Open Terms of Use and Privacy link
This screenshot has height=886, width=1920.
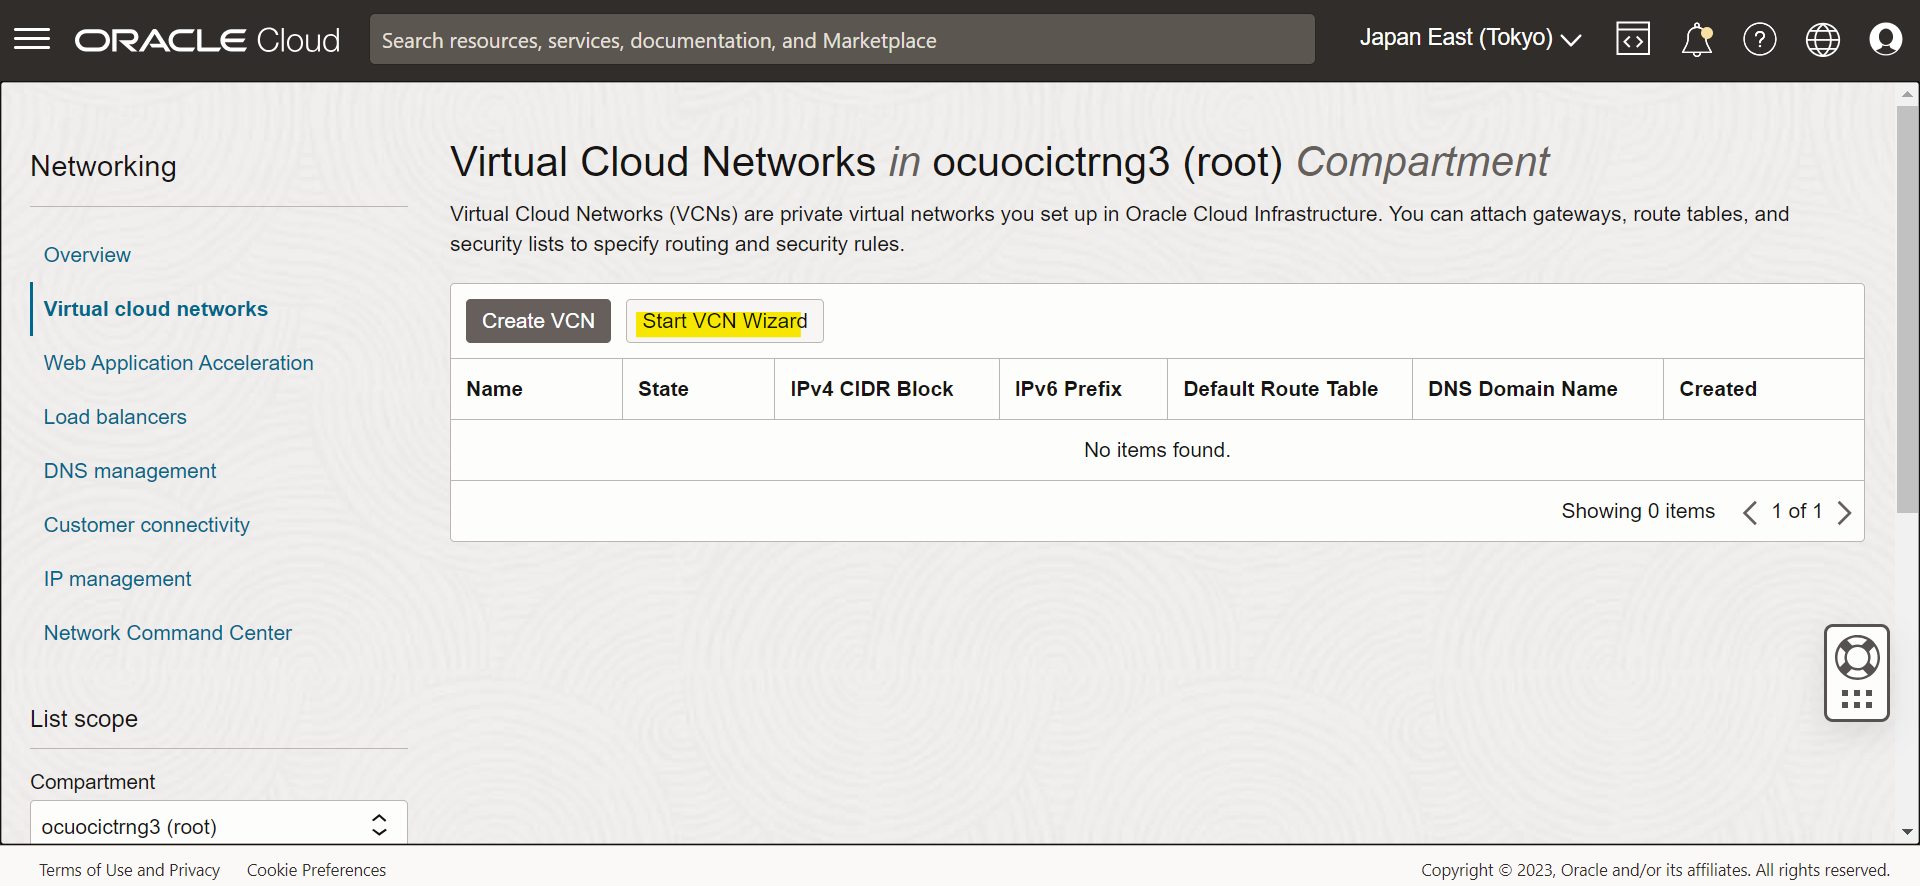pyautogui.click(x=130, y=870)
